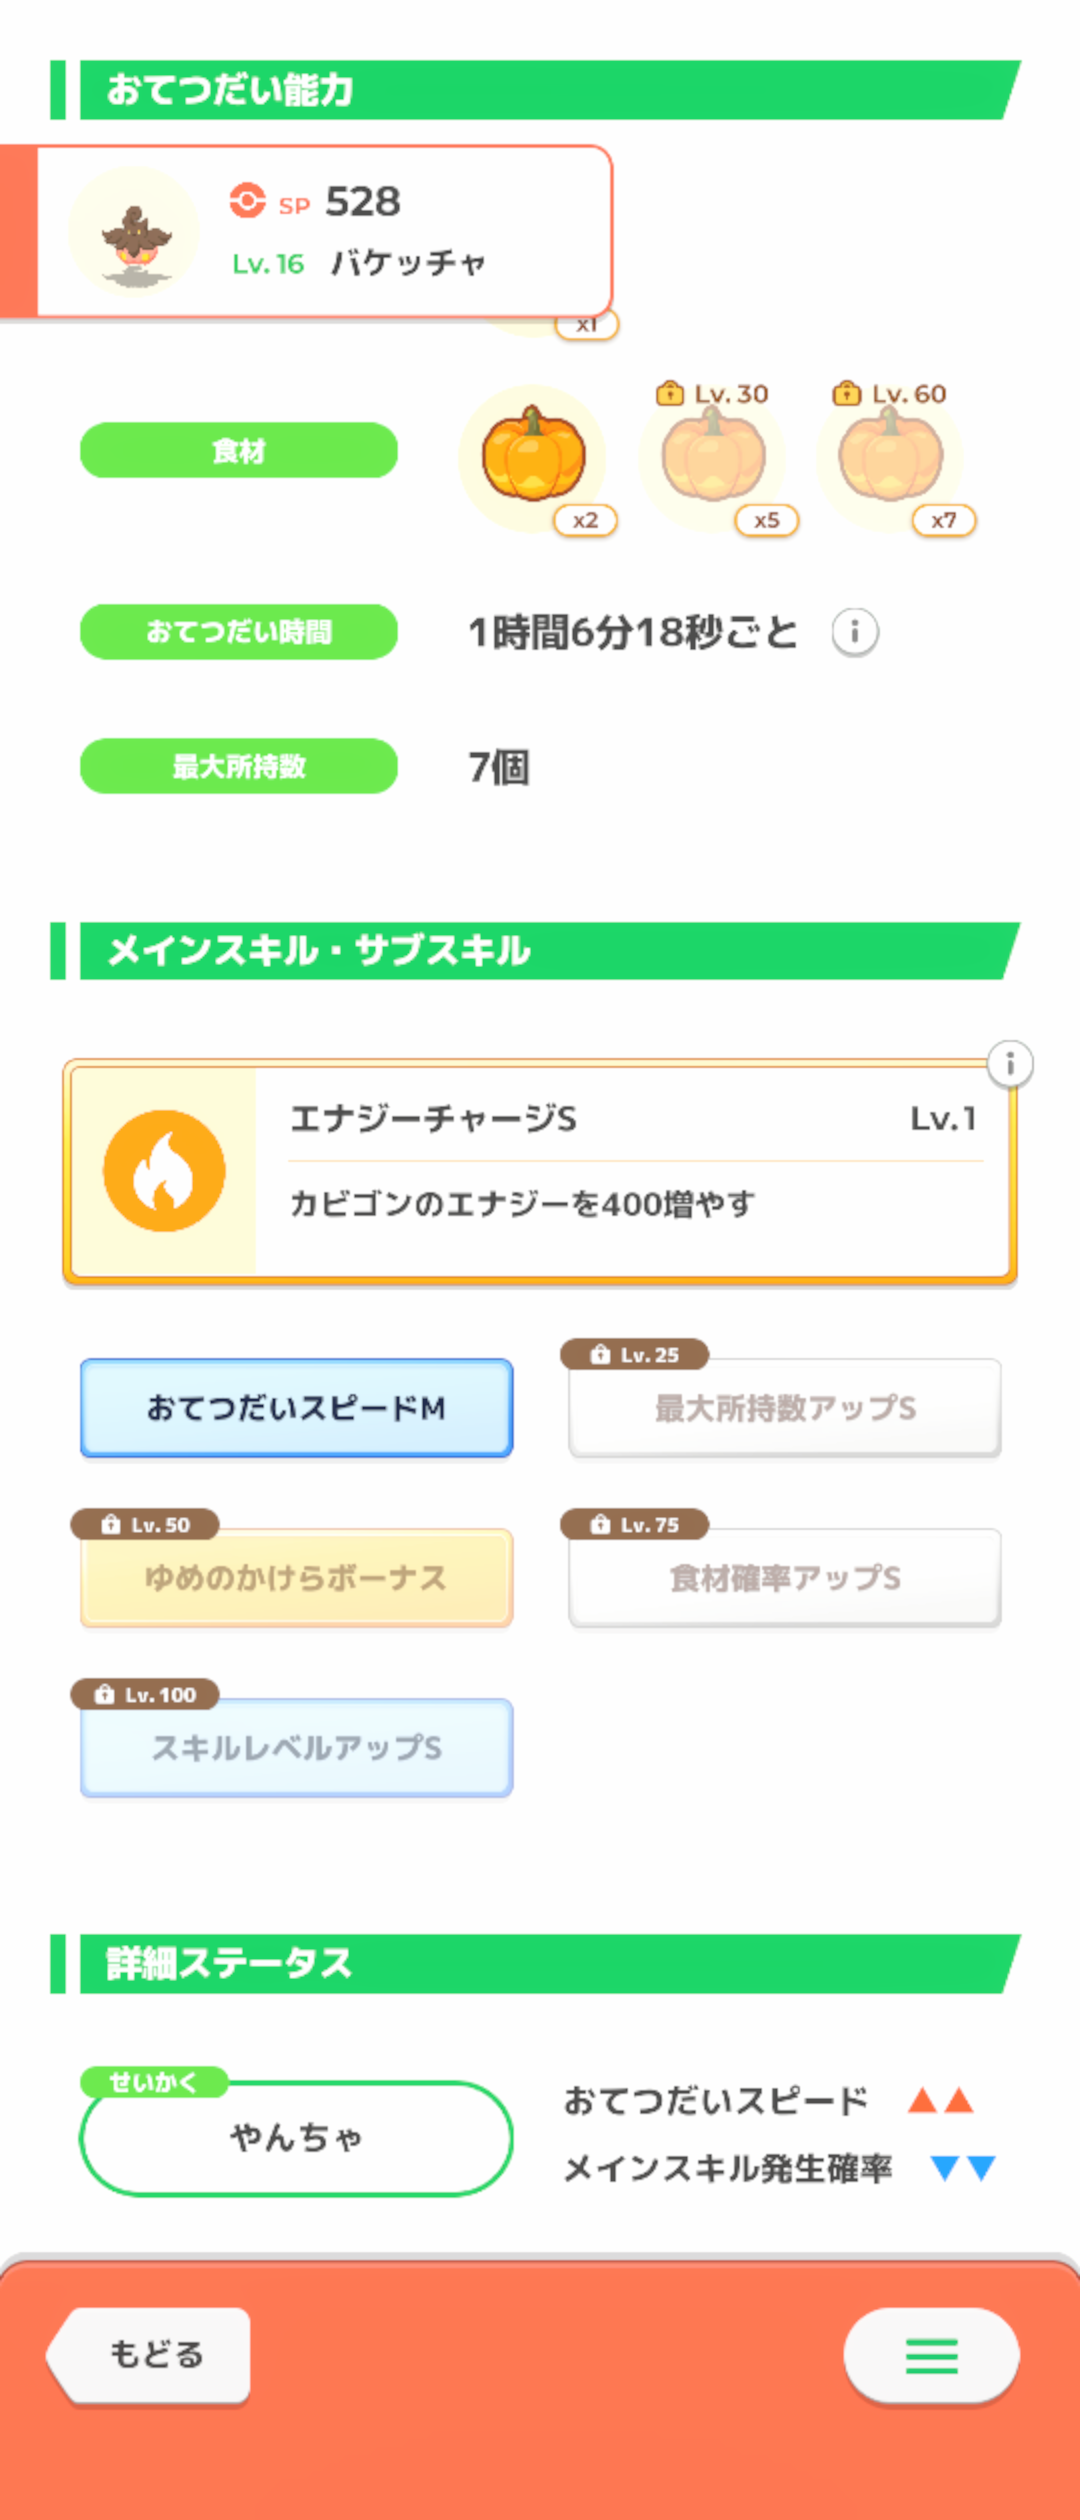Viewport: 1080px width, 2520px height.
Task: Tap the やんちゃ nature button
Action: [x=297, y=2137]
